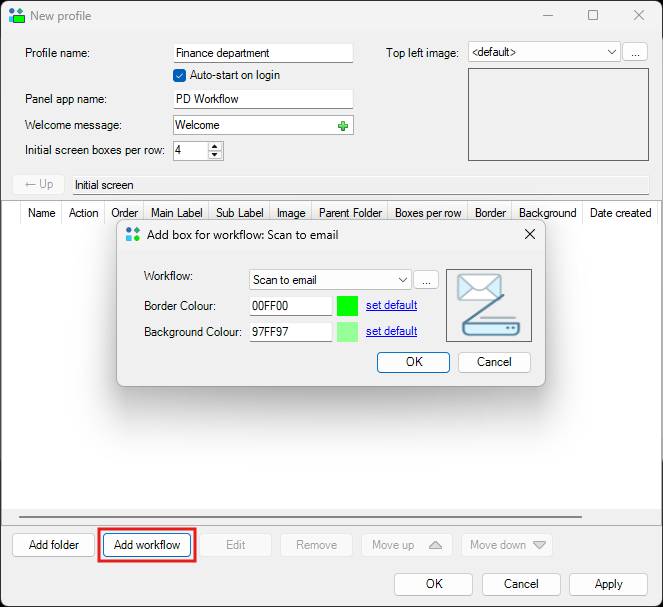Viewport: 663px width, 607px height.
Task: Maximize the New profile window
Action: (593, 16)
